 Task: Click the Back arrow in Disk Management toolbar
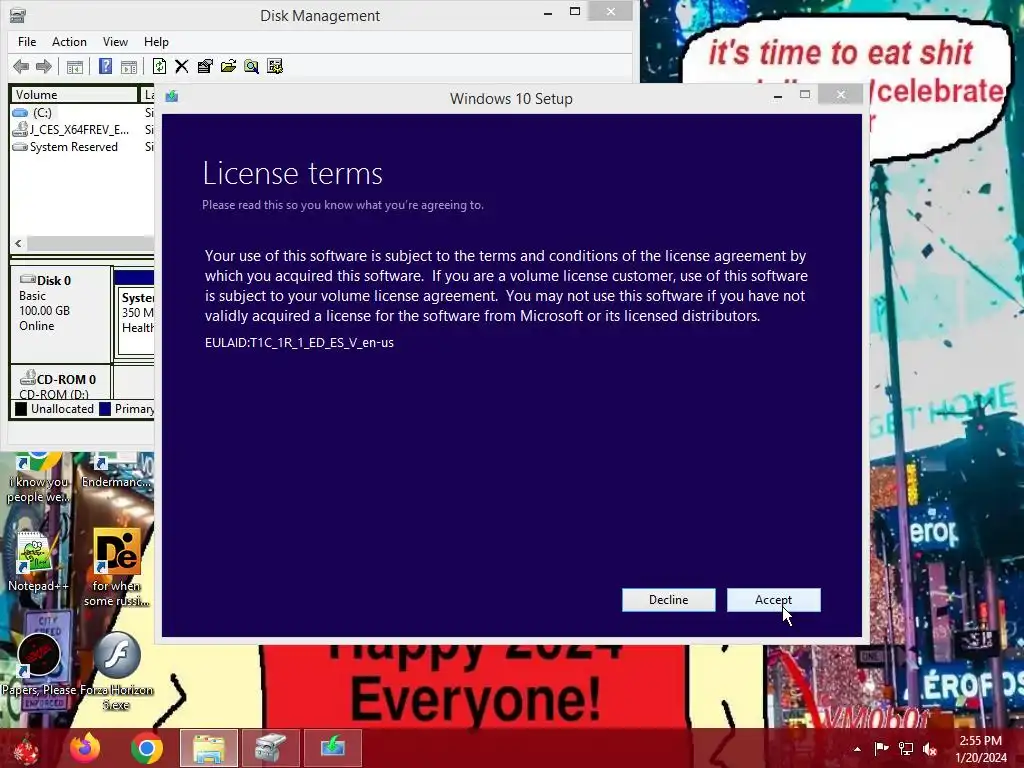click(21, 66)
